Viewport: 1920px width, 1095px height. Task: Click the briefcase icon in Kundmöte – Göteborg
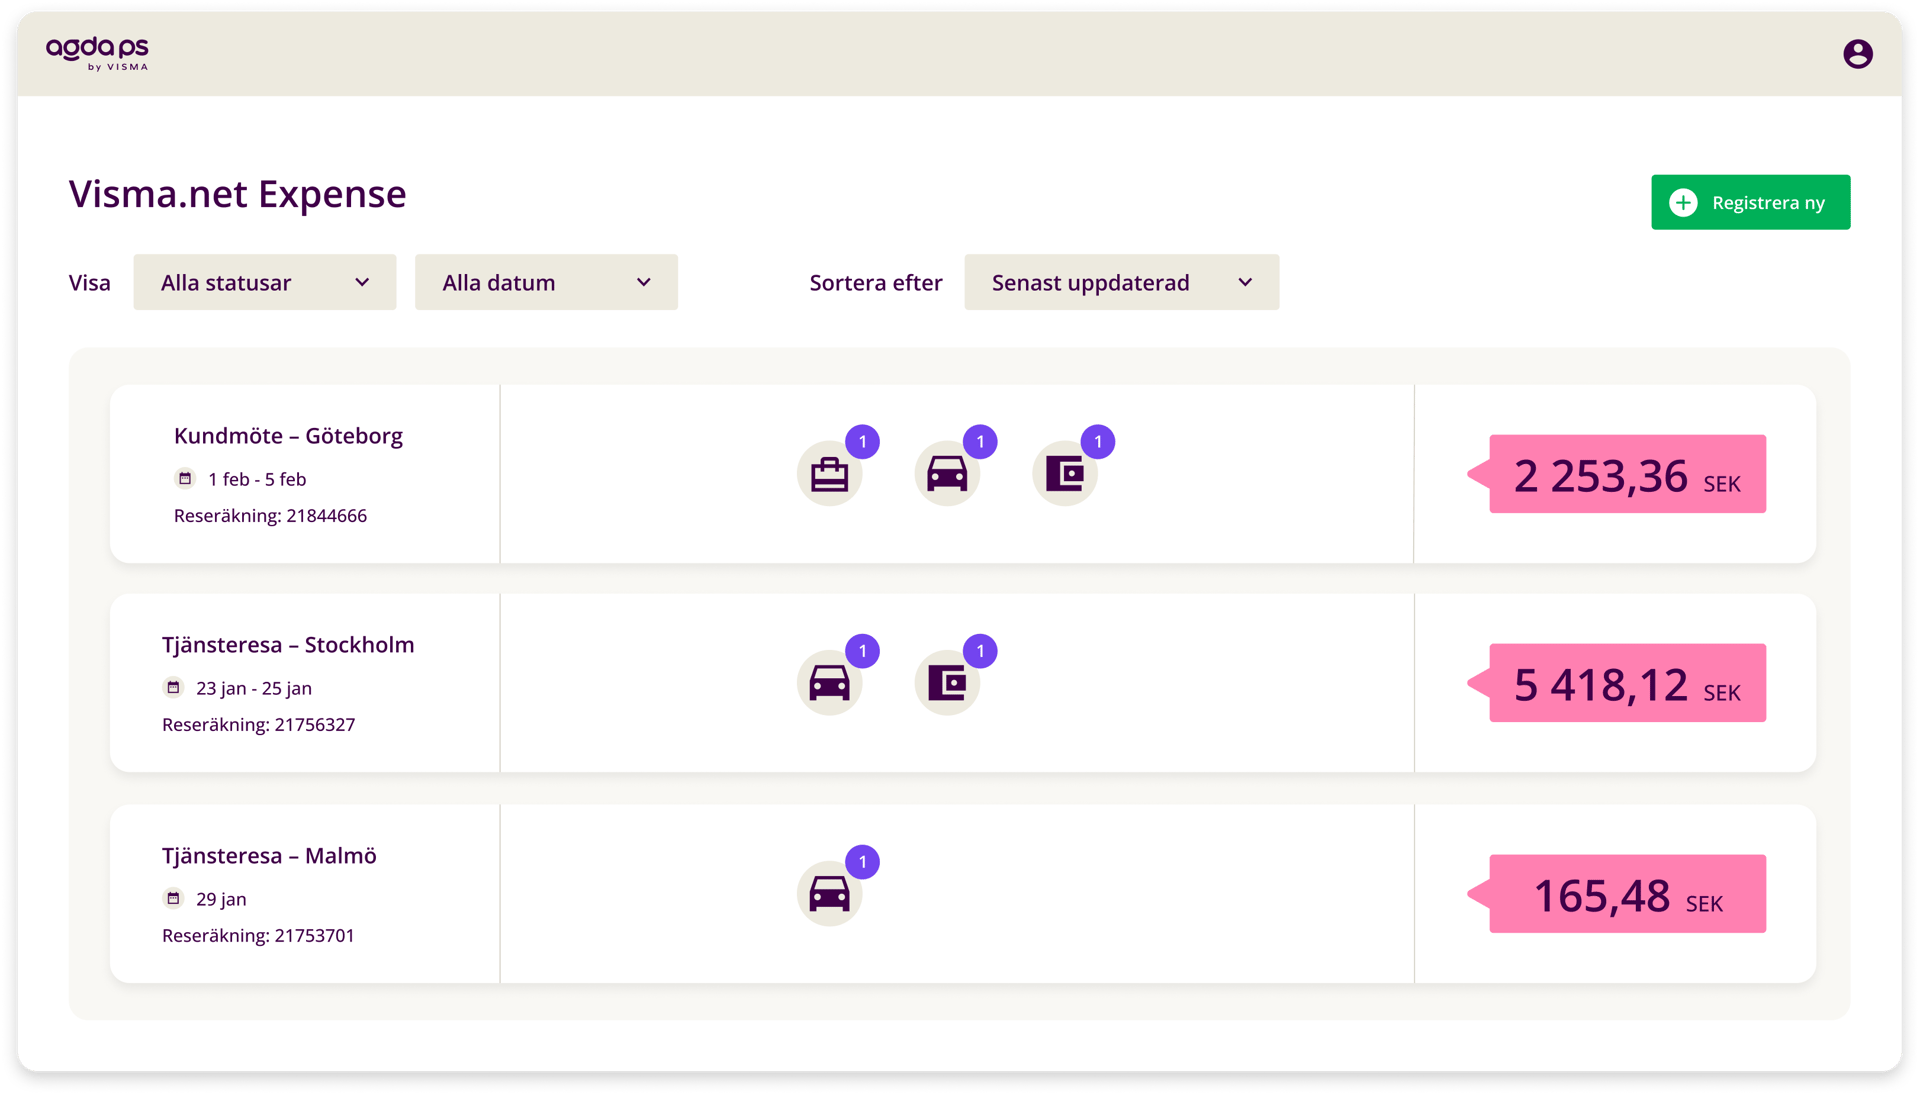tap(829, 474)
